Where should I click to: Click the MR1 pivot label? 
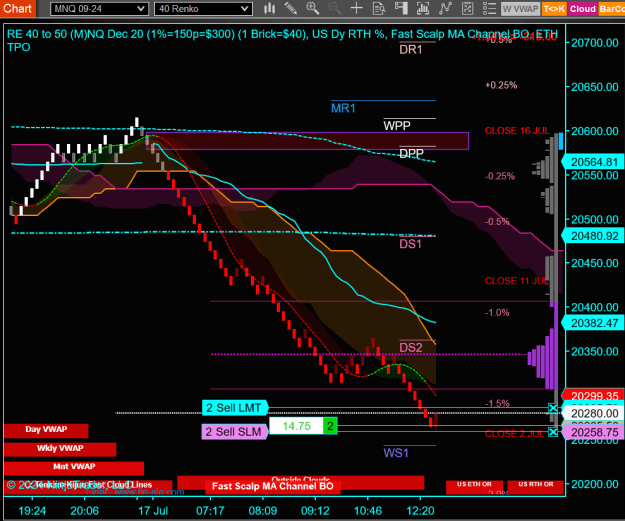pyautogui.click(x=343, y=108)
